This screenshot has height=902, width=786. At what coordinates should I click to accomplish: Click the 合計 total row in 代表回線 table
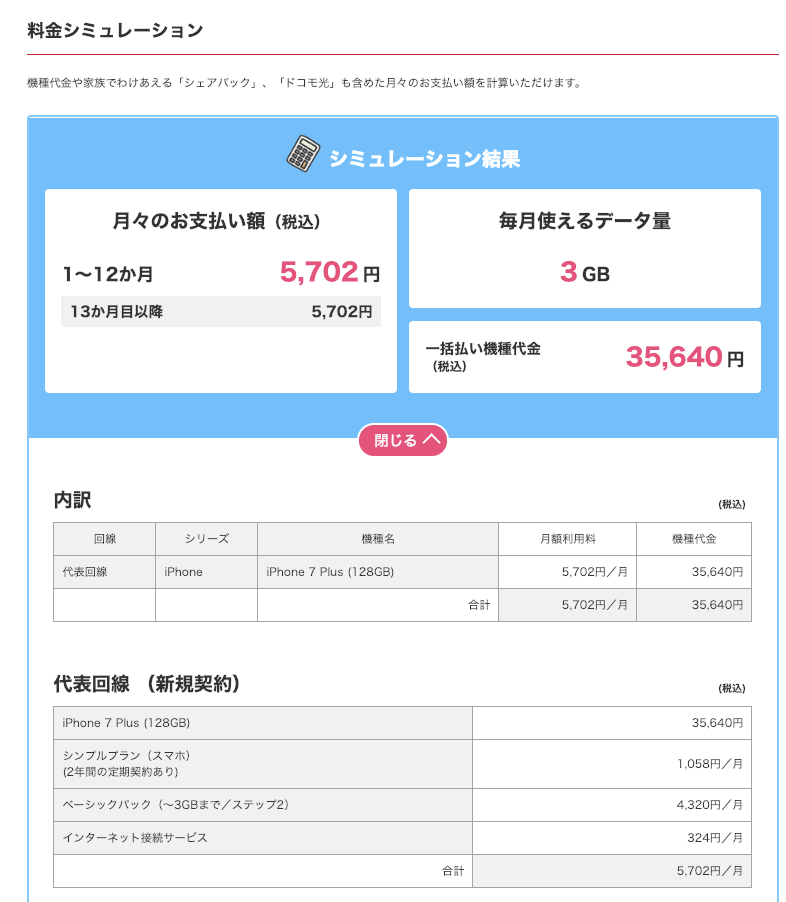point(400,871)
